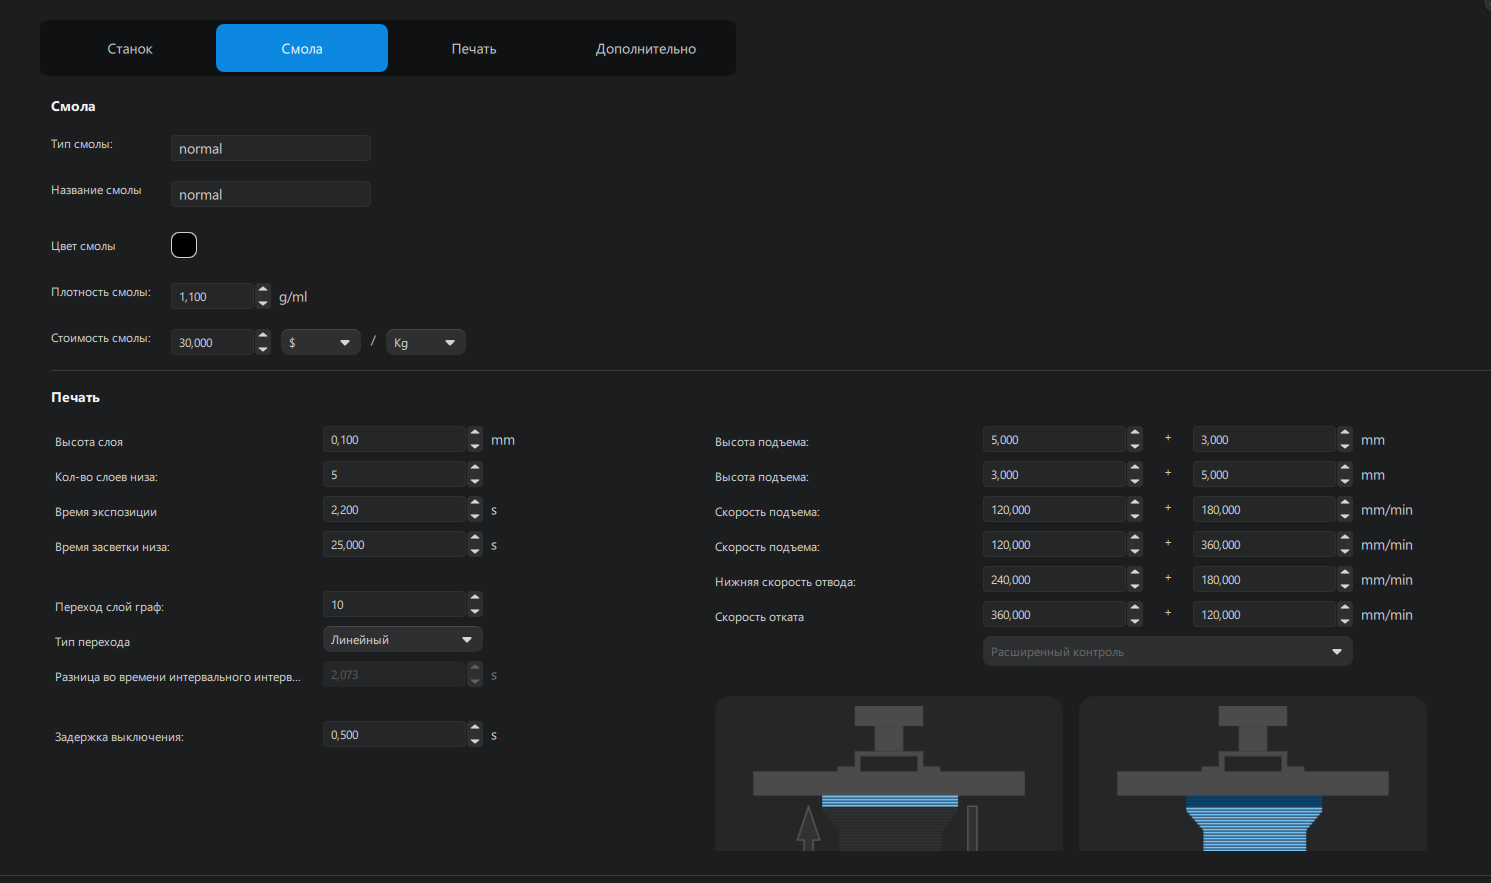Decrease Кол-во слоев низа with down arrow
This screenshot has height=883, width=1491.
pos(475,481)
